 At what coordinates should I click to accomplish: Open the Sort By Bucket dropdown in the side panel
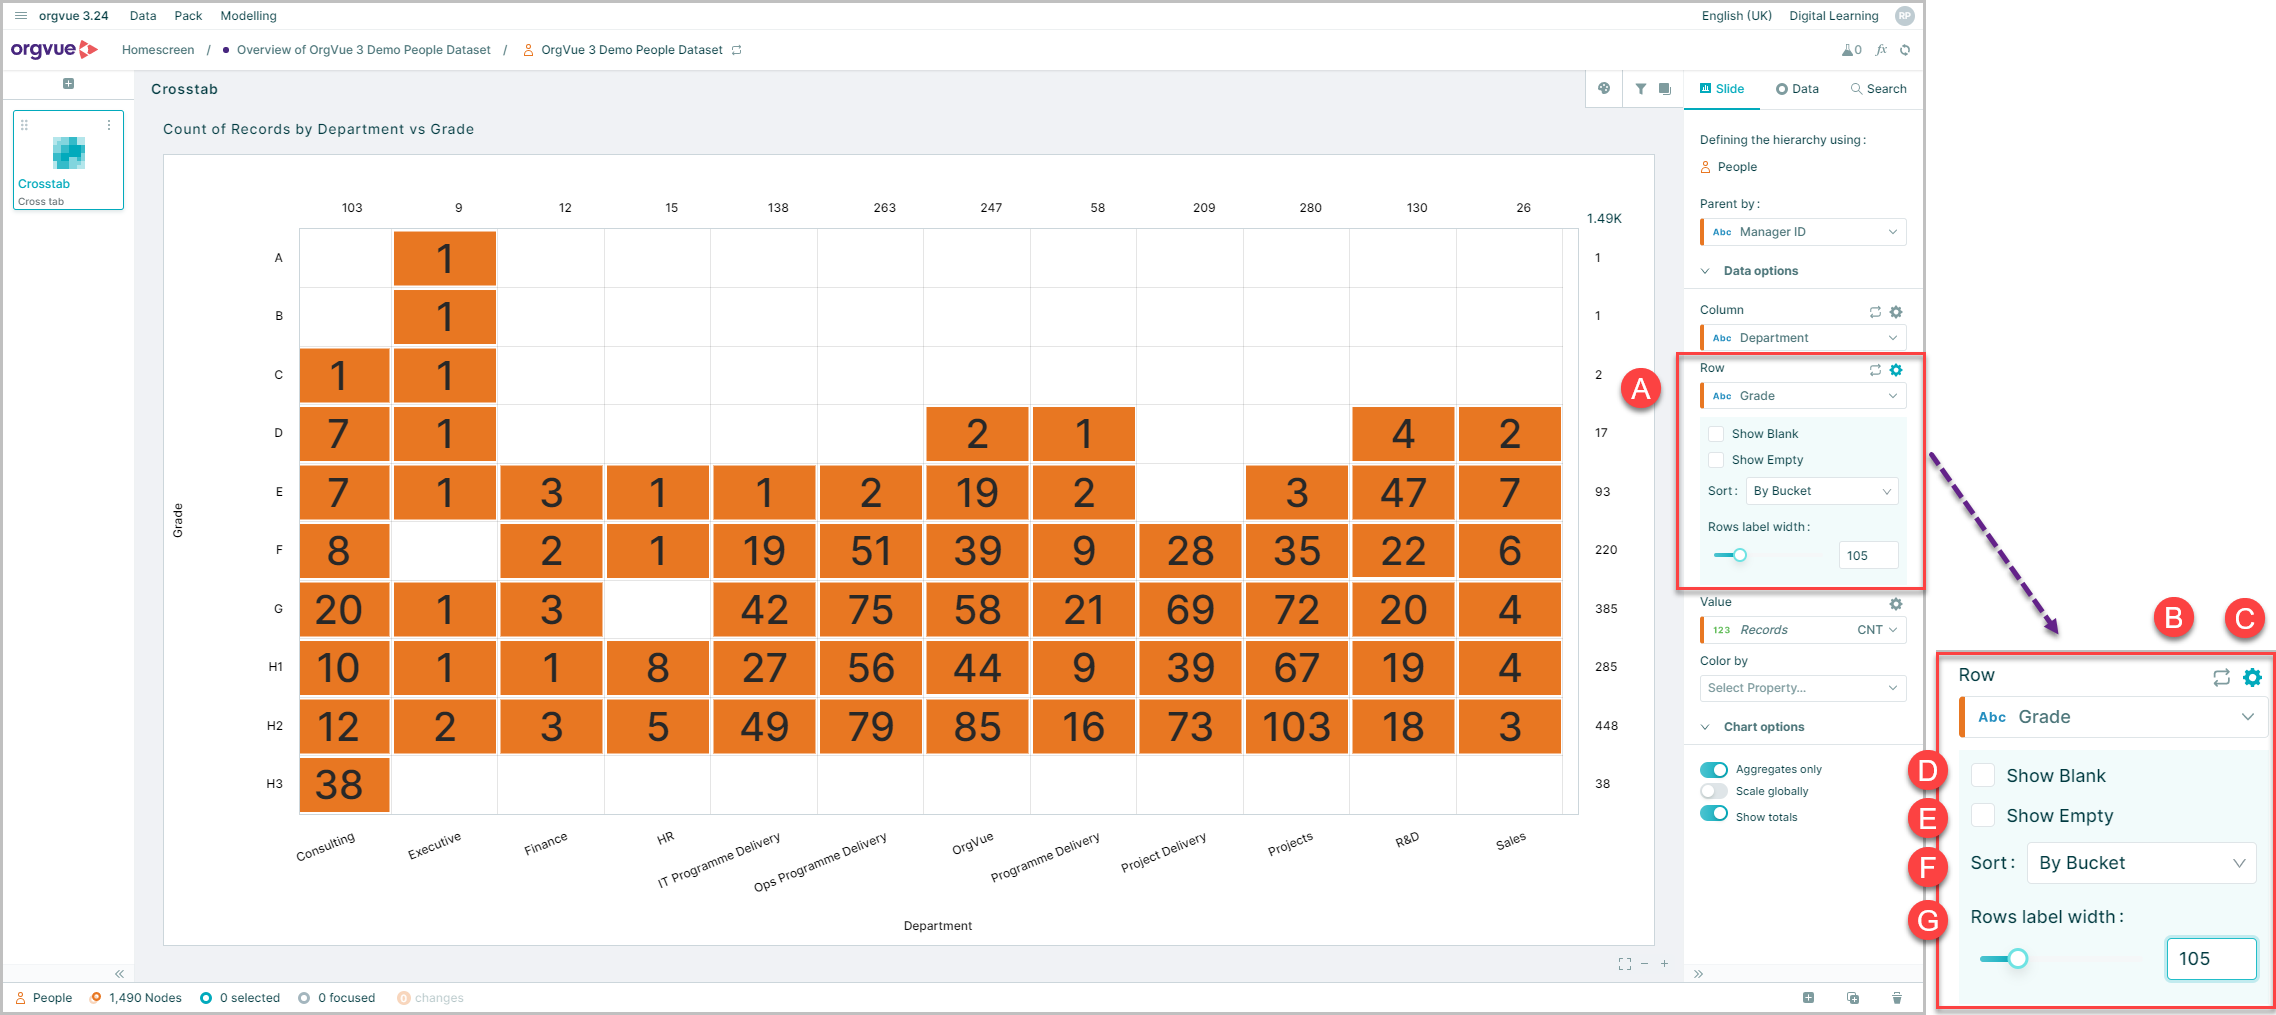1822,491
